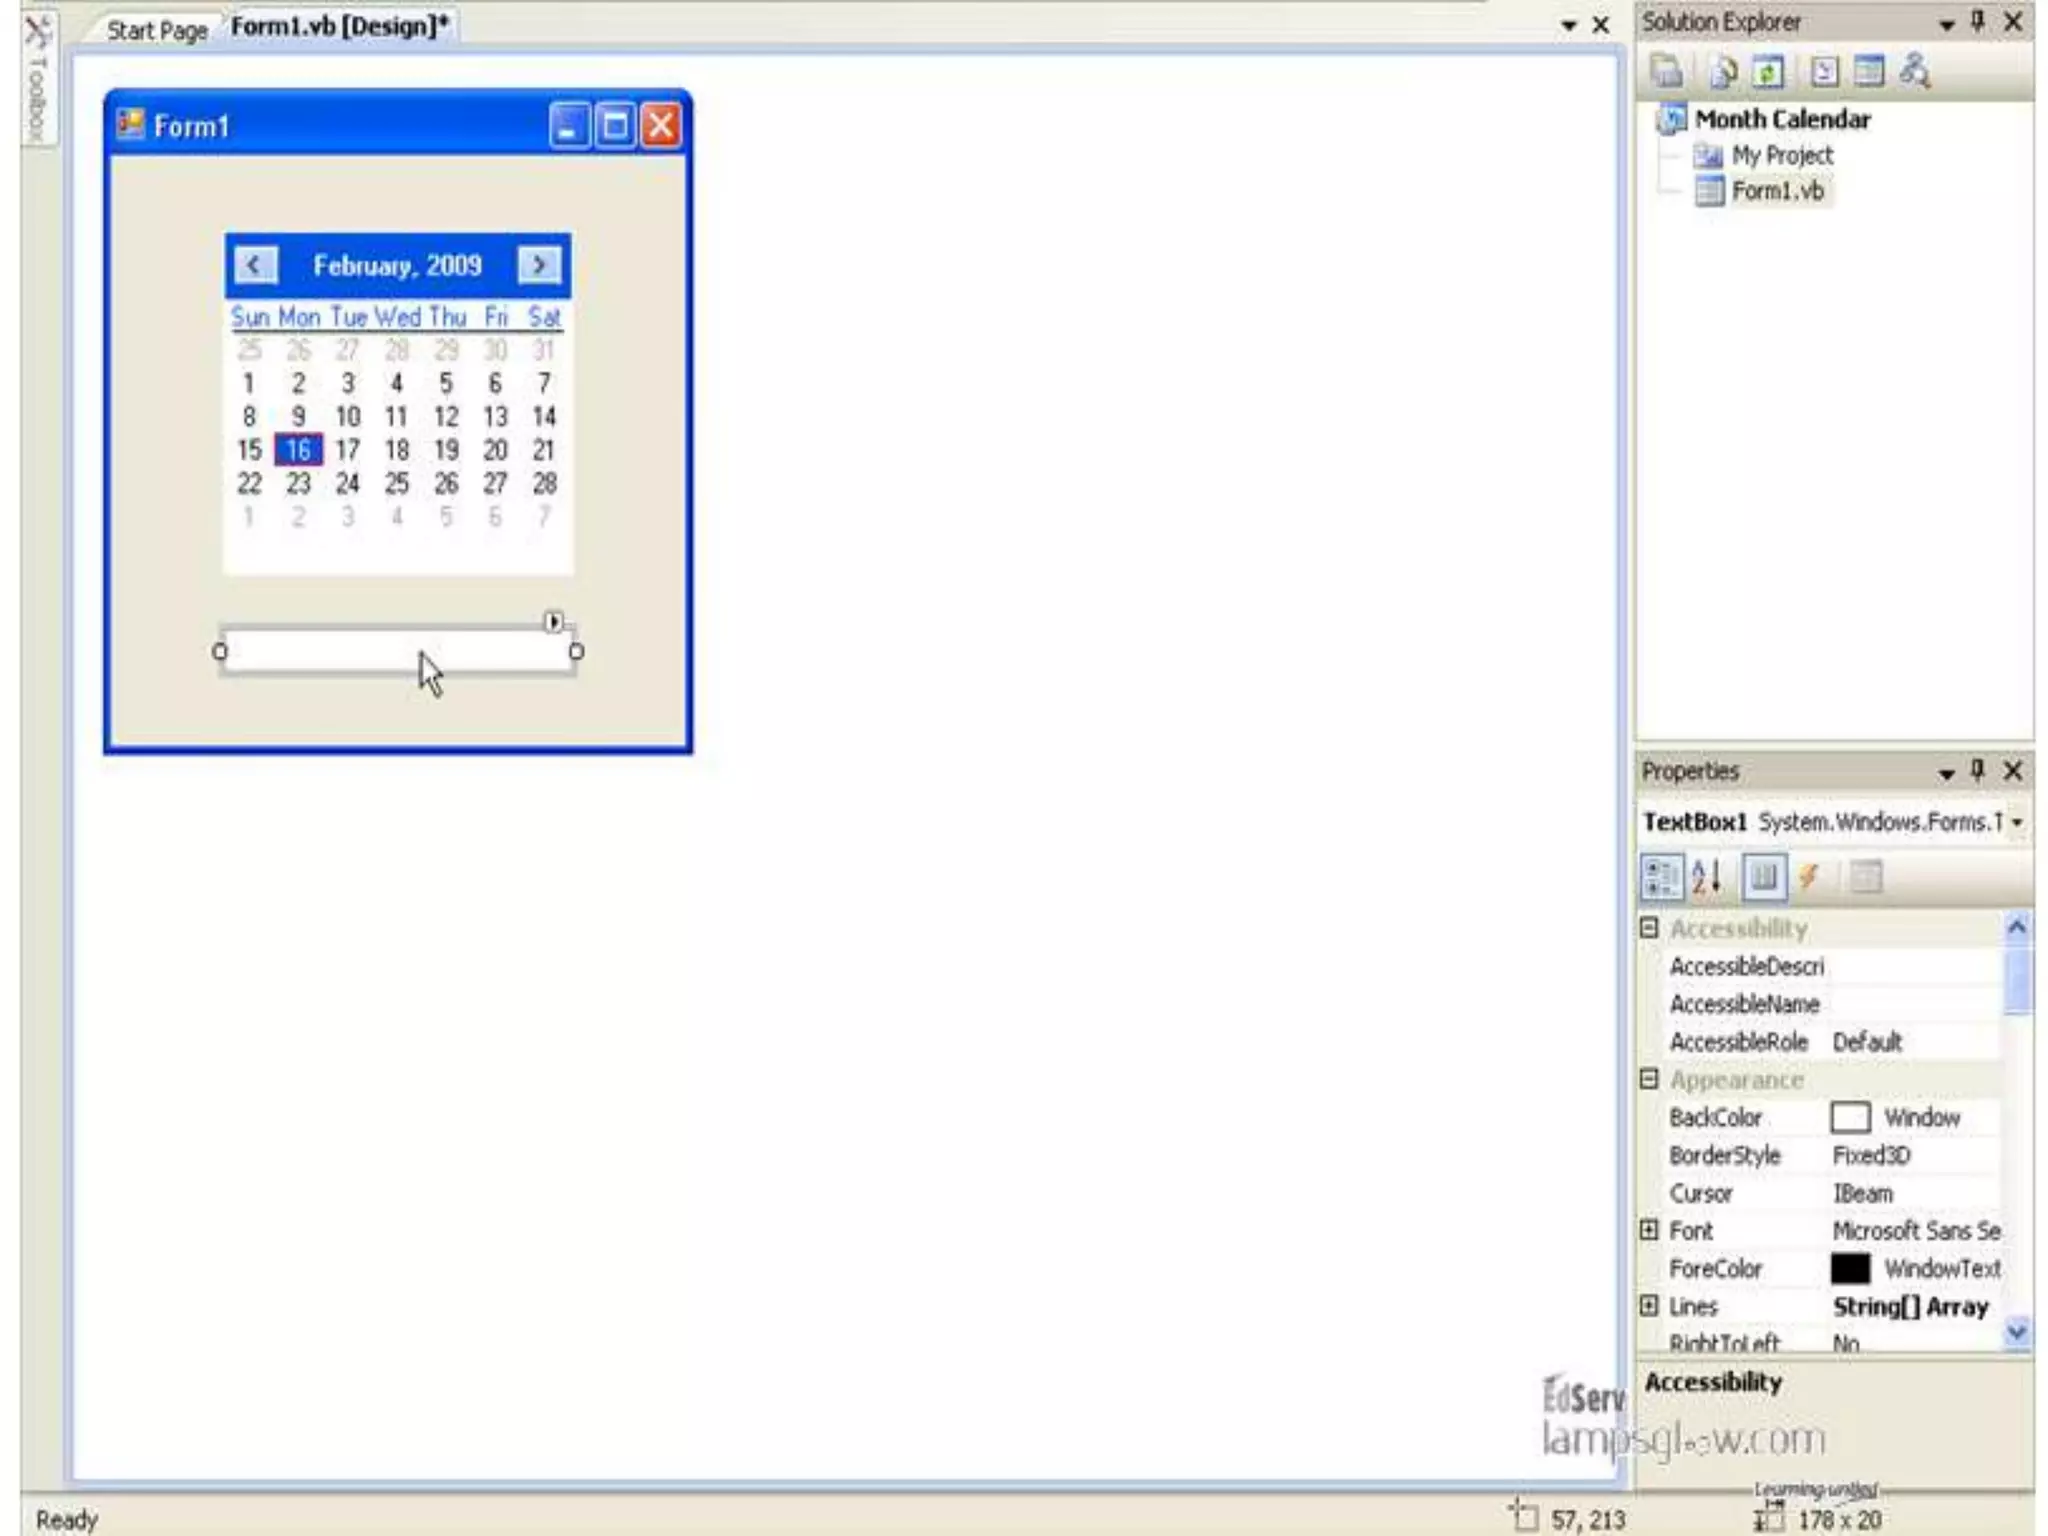Image resolution: width=2048 pixels, height=1536 pixels.
Task: Select the AccessibleName property row
Action: (1820, 1004)
